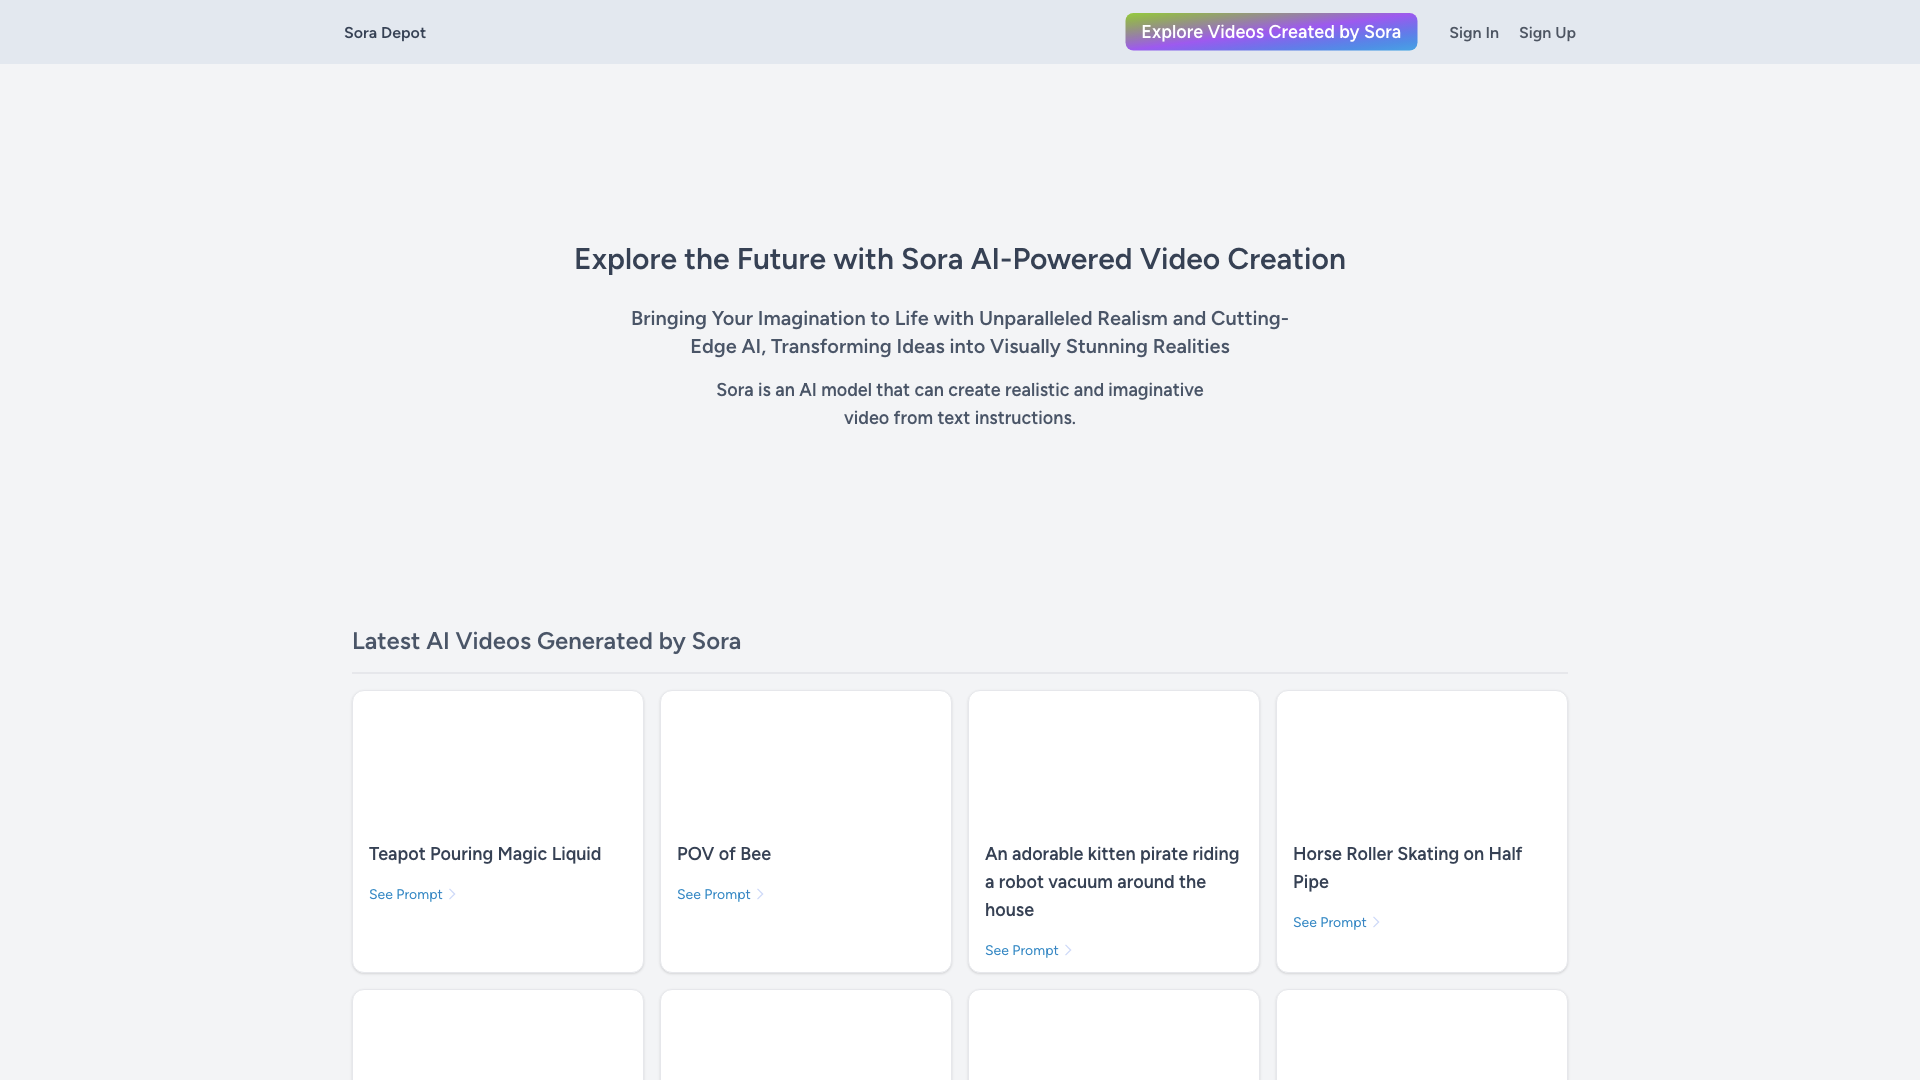Click the Explore Videos Created by Sora button
Image resolution: width=1920 pixels, height=1080 pixels.
[x=1270, y=32]
